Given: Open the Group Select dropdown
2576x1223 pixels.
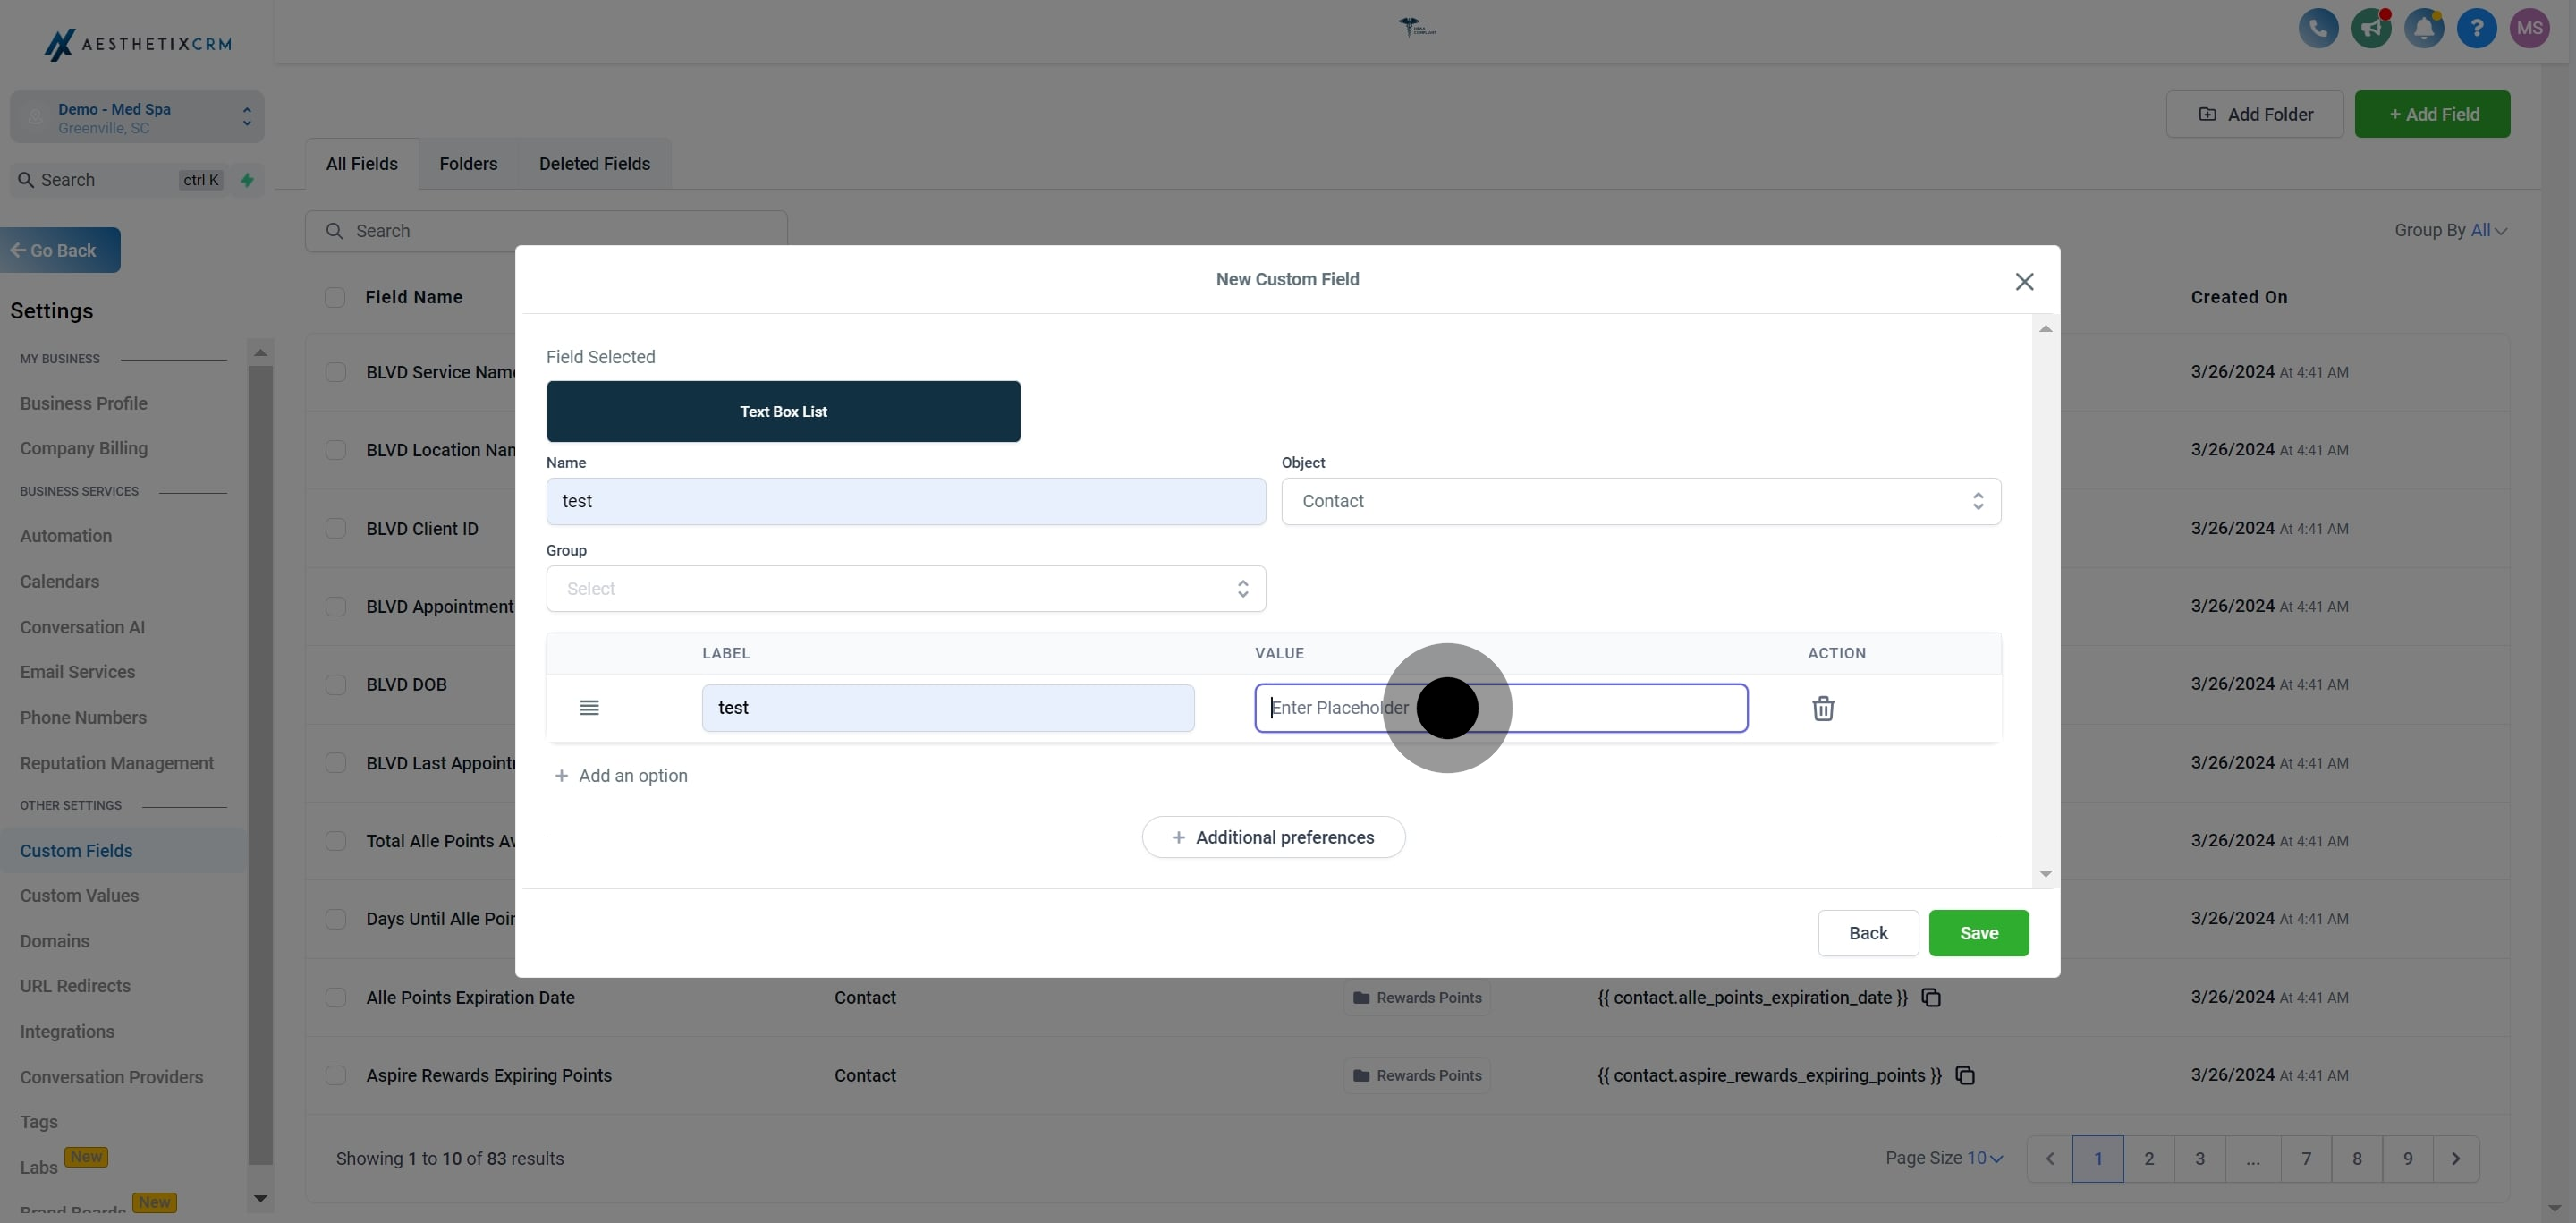Looking at the screenshot, I should click(905, 589).
